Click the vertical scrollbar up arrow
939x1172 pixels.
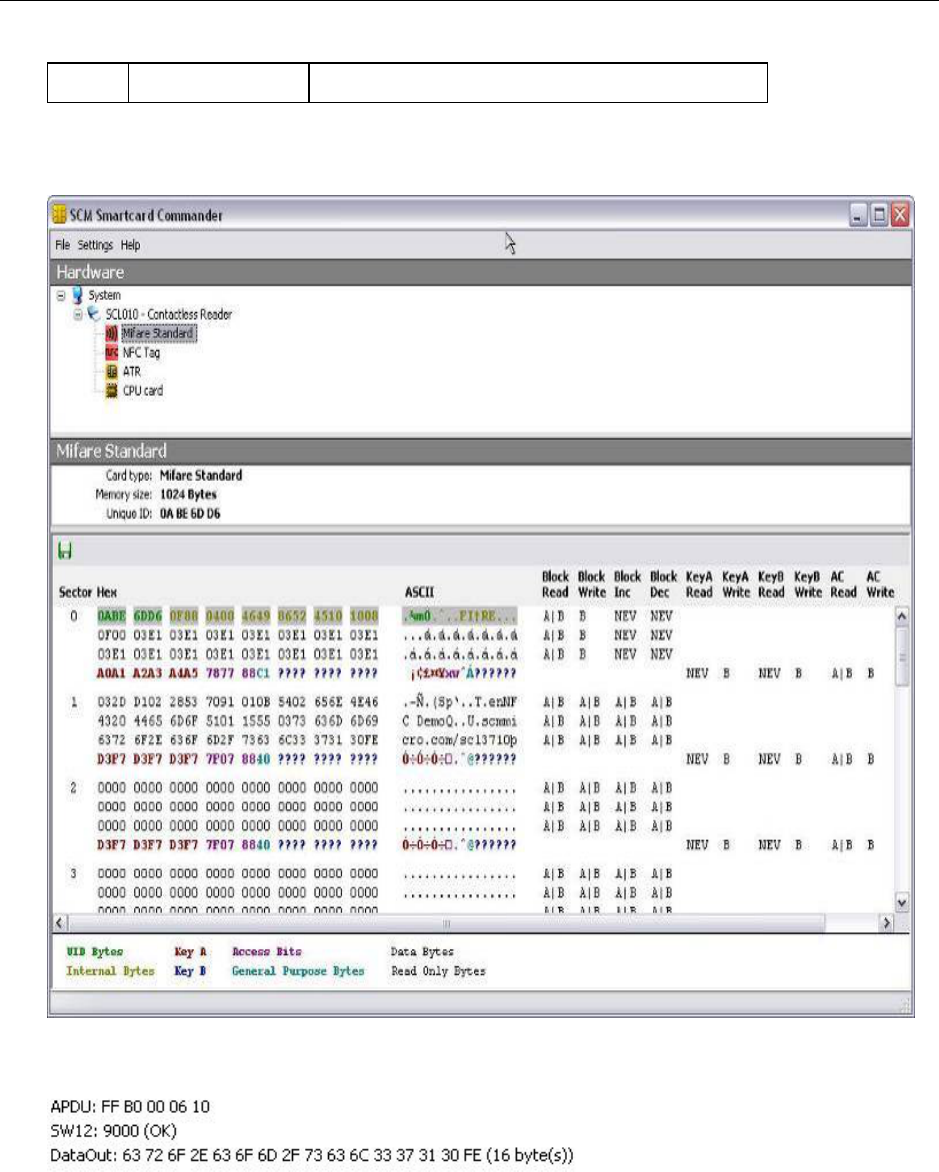[902, 617]
